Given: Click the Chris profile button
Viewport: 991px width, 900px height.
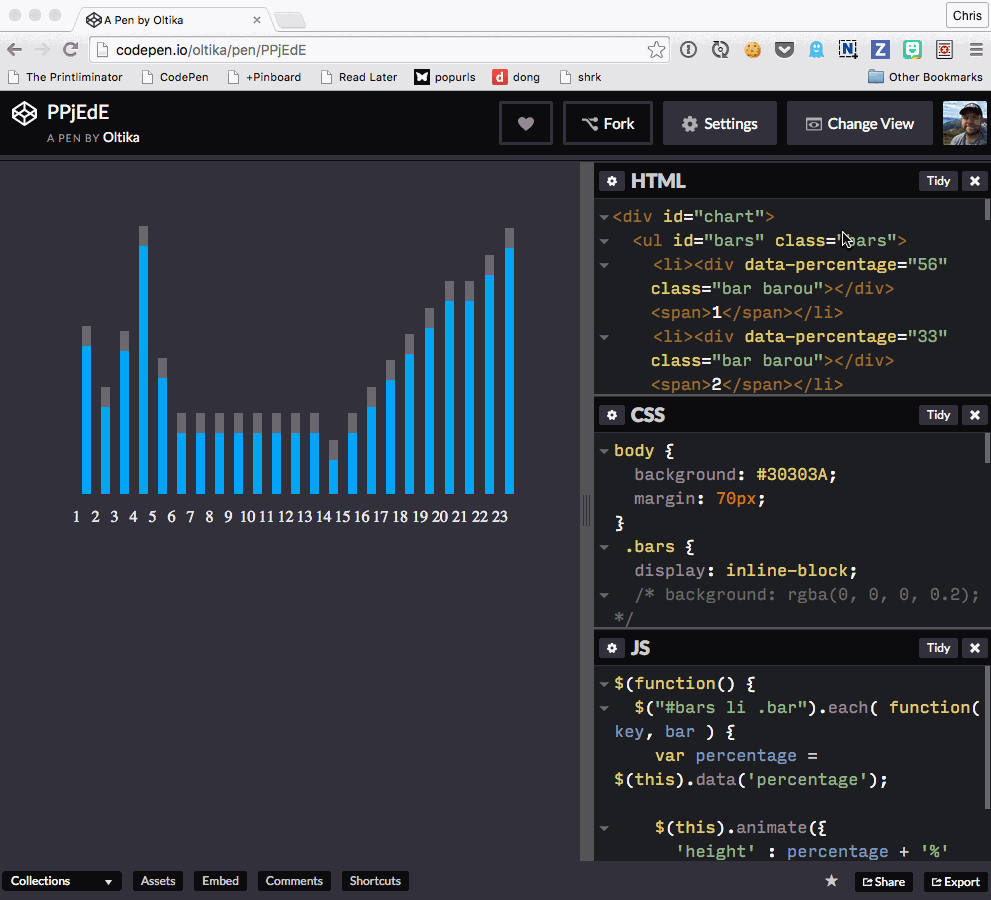Looking at the screenshot, I should [967, 16].
